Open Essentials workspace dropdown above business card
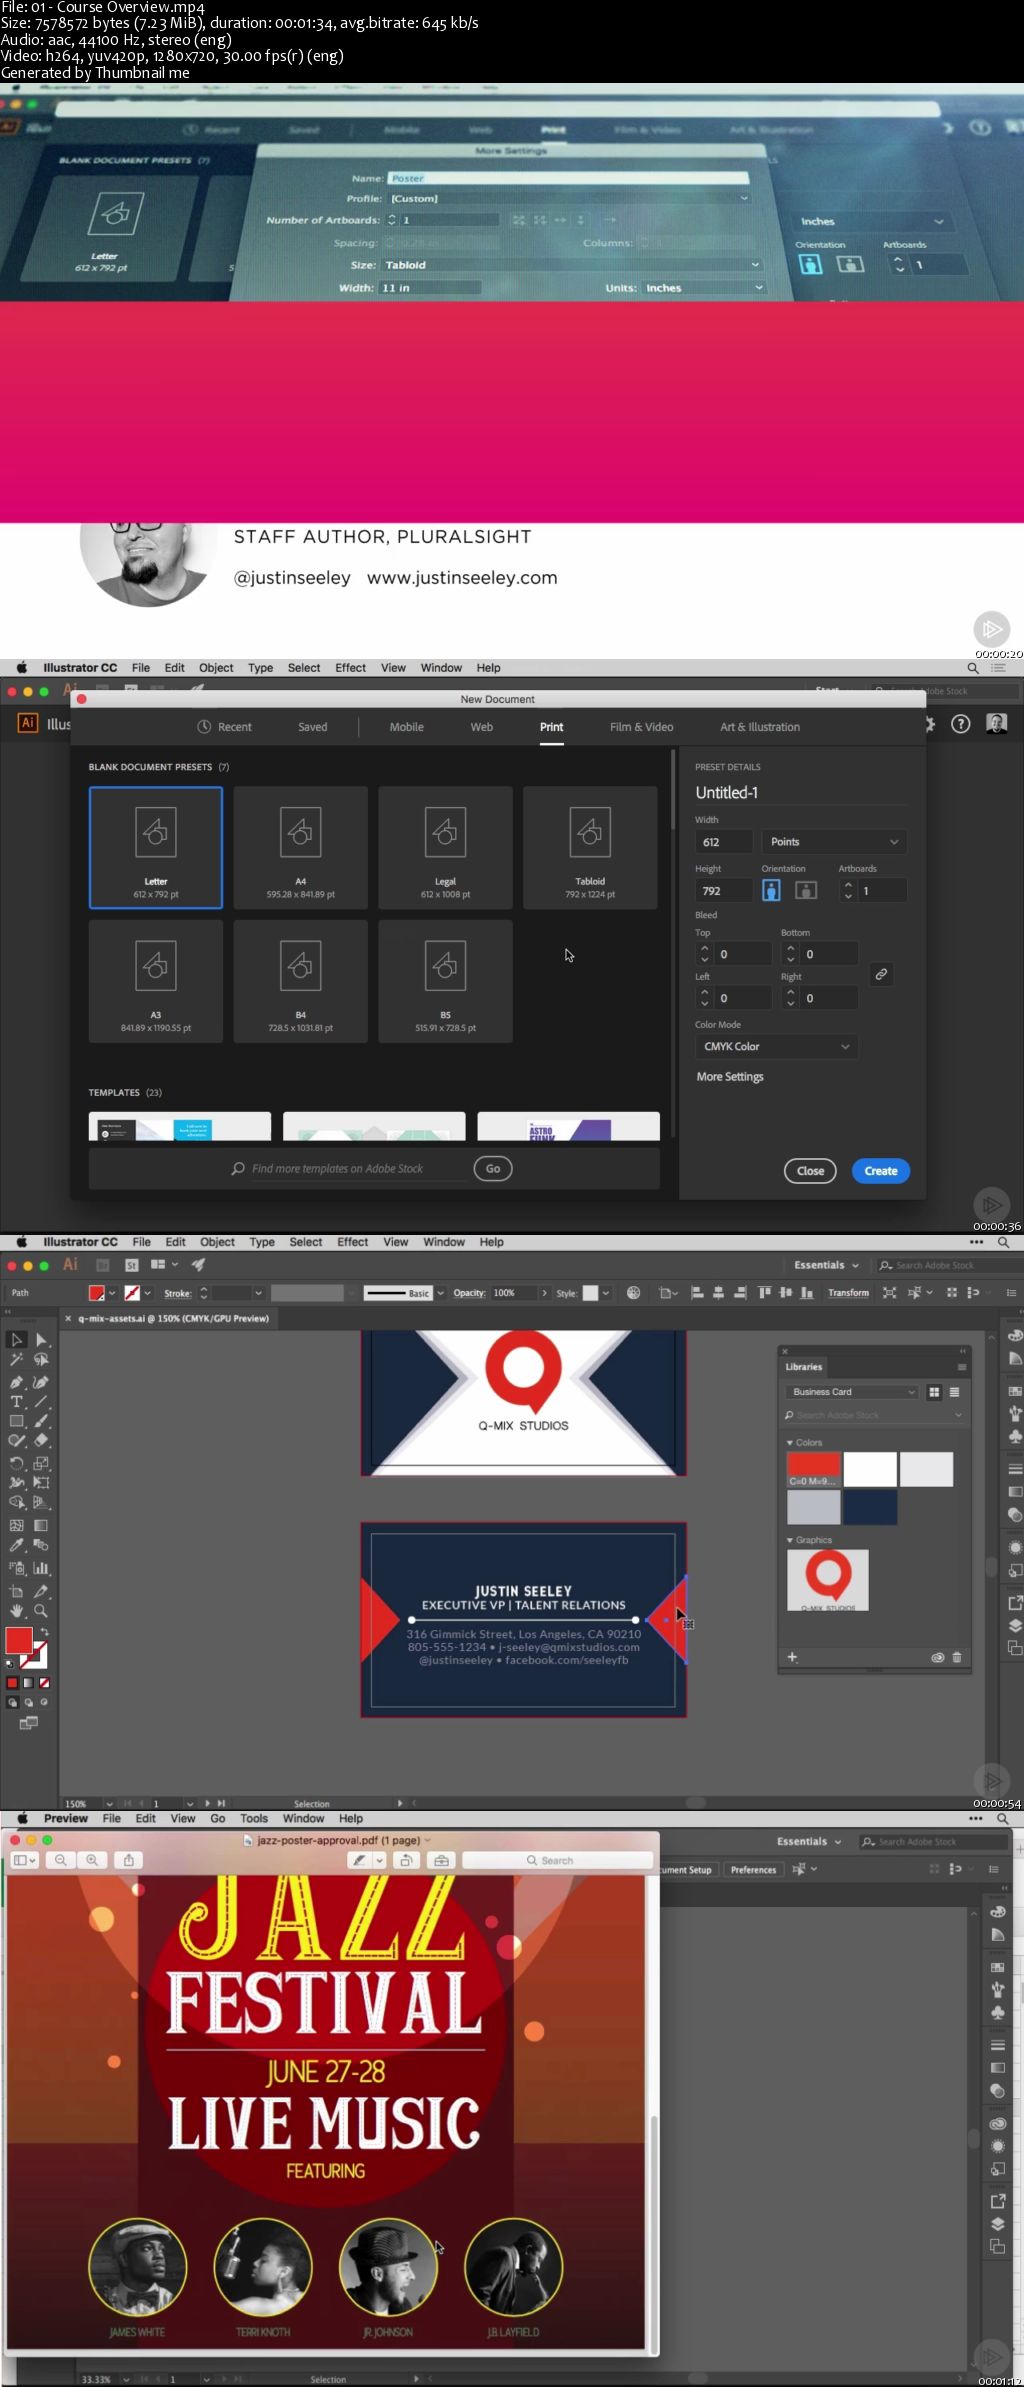The height and width of the screenshot is (2387, 1024). 826,1265
